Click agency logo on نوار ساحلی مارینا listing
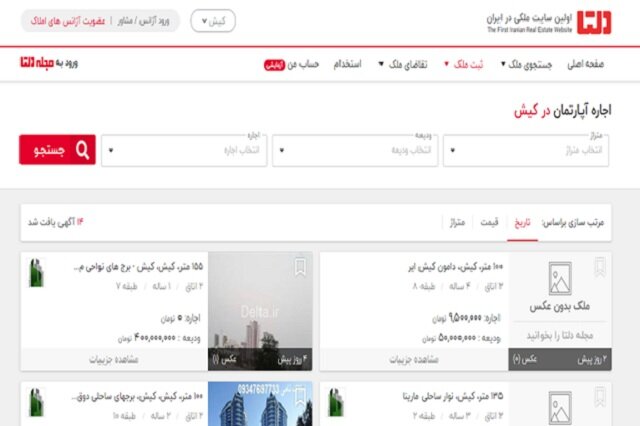640x426 pixels. [336, 402]
